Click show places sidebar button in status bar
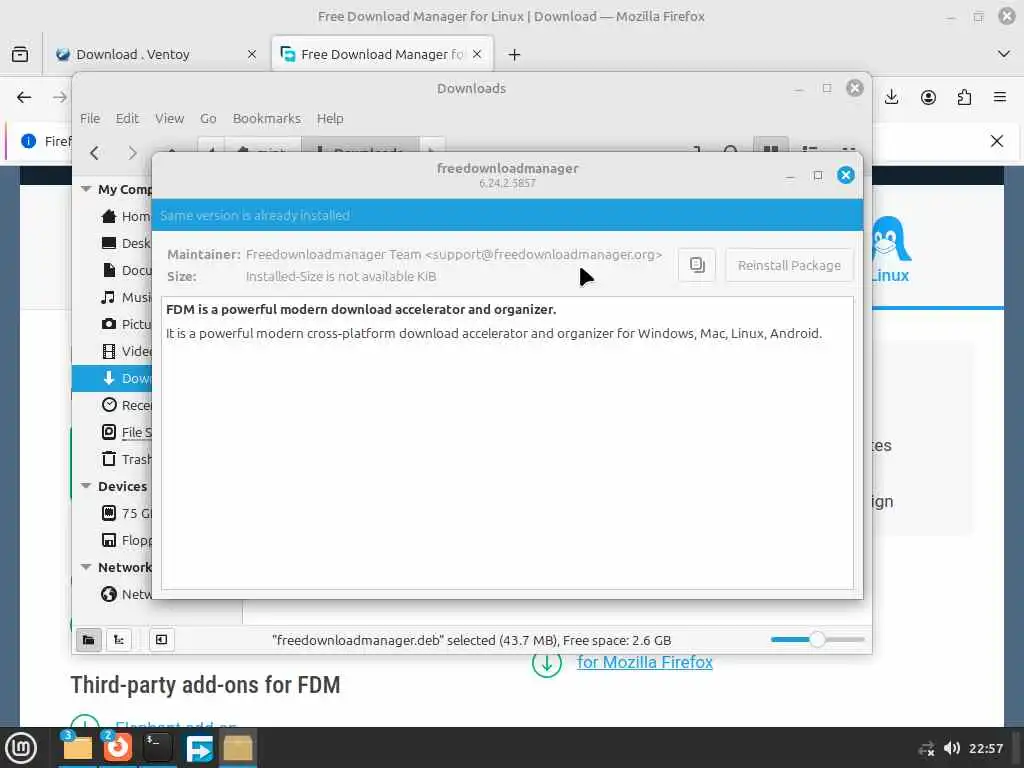The height and width of the screenshot is (768, 1024). [x=88, y=640]
